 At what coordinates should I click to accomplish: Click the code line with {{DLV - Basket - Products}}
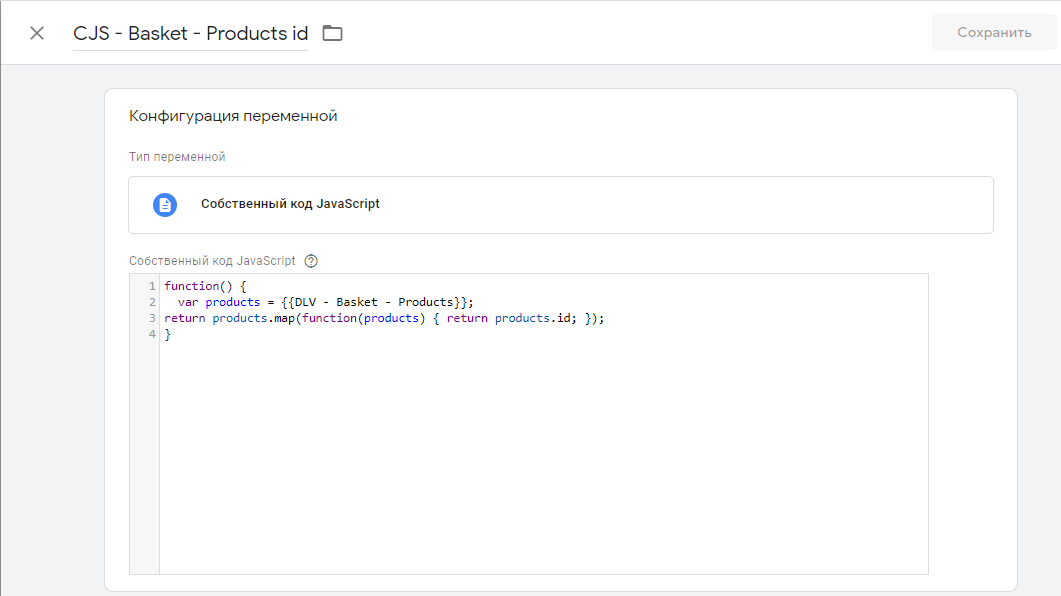click(325, 302)
